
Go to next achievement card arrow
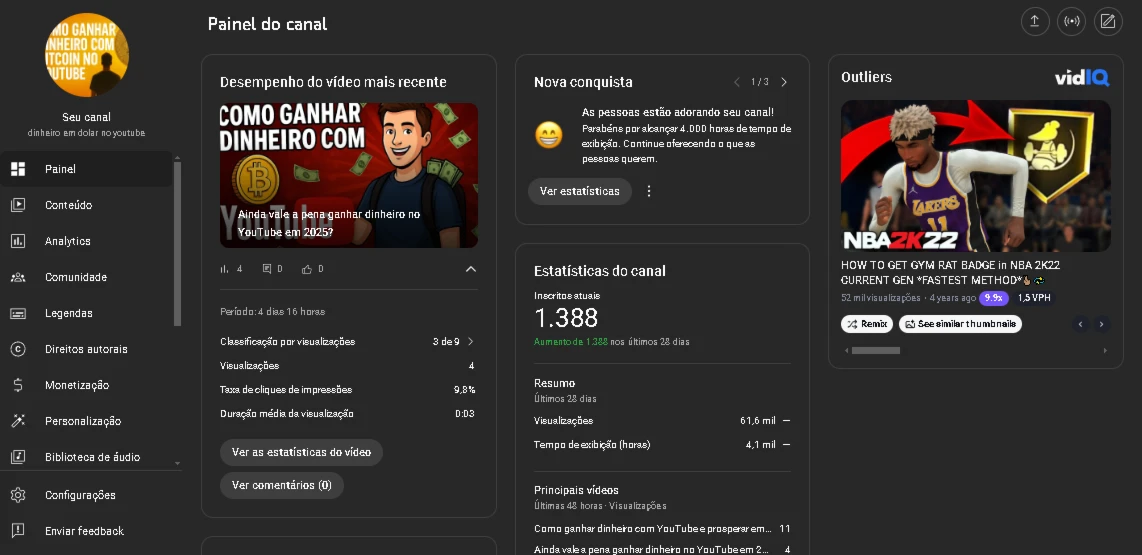click(x=784, y=82)
